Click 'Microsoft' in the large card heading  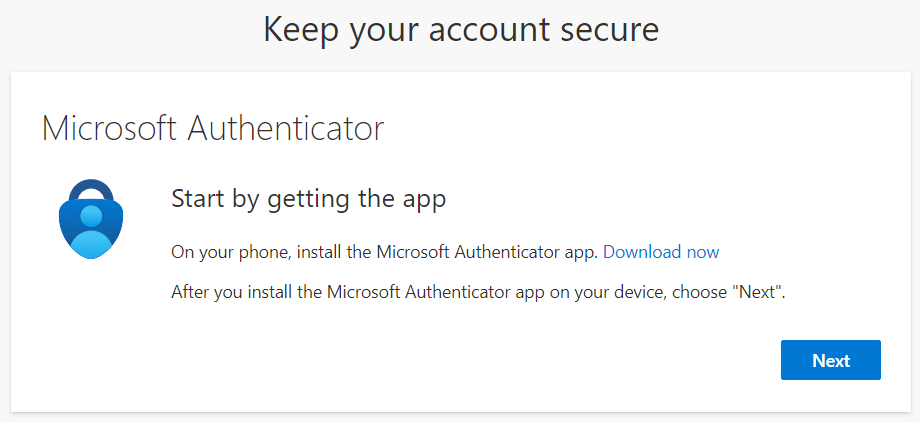pyautogui.click(x=109, y=129)
